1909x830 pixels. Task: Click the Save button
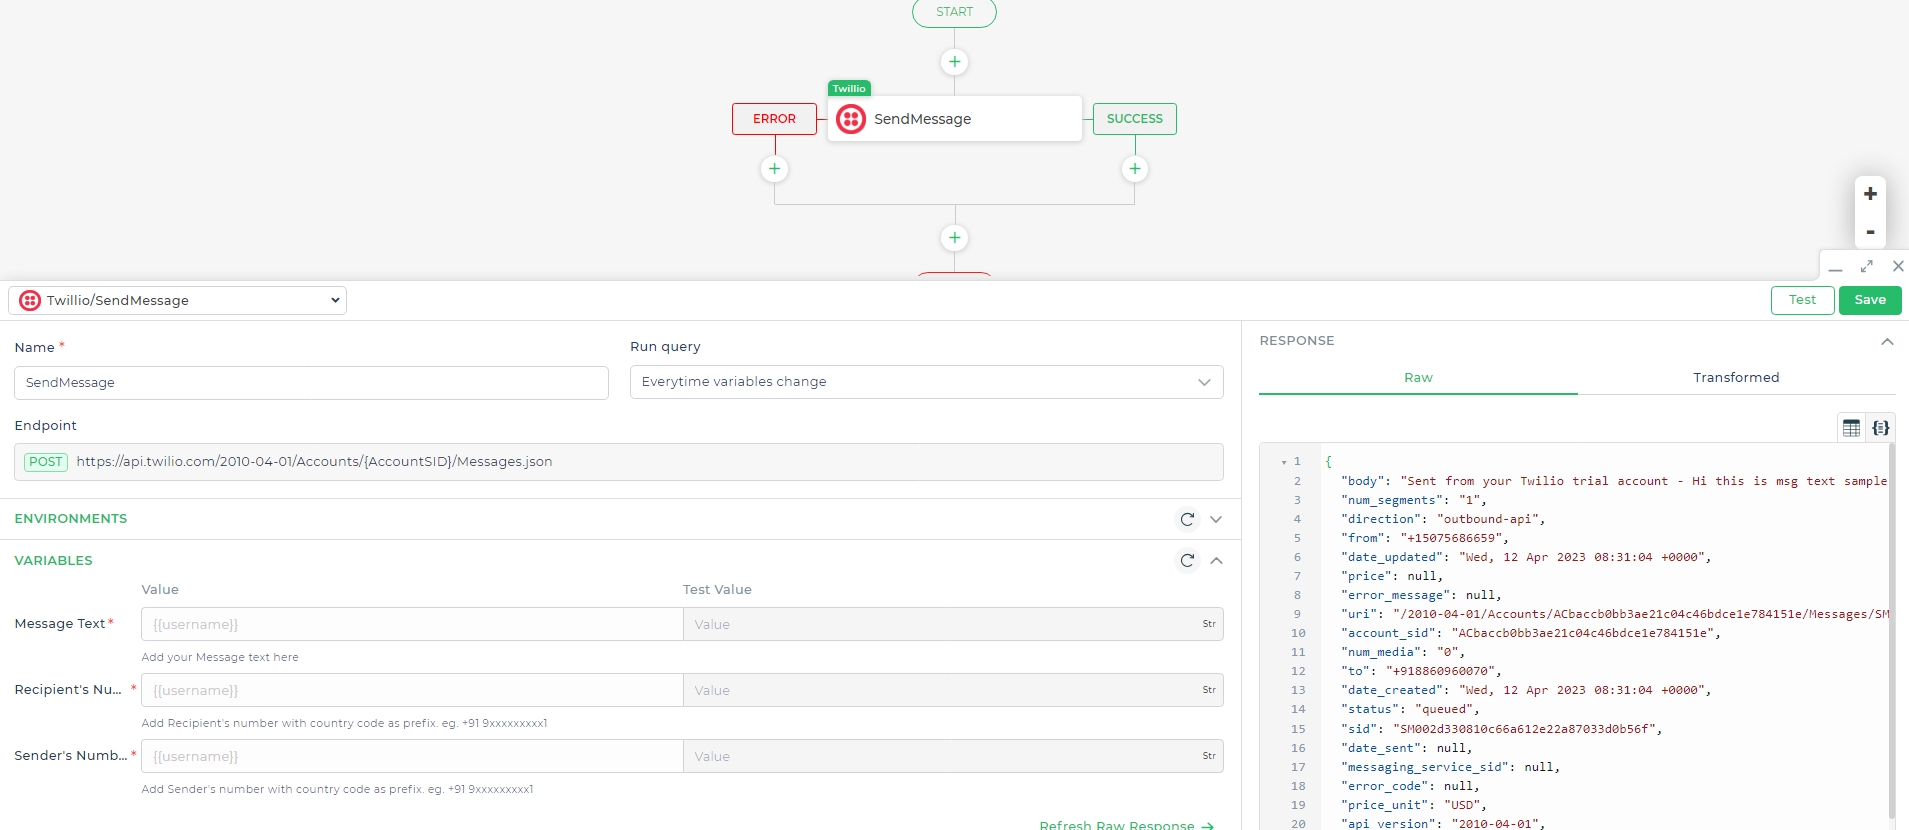click(1870, 300)
